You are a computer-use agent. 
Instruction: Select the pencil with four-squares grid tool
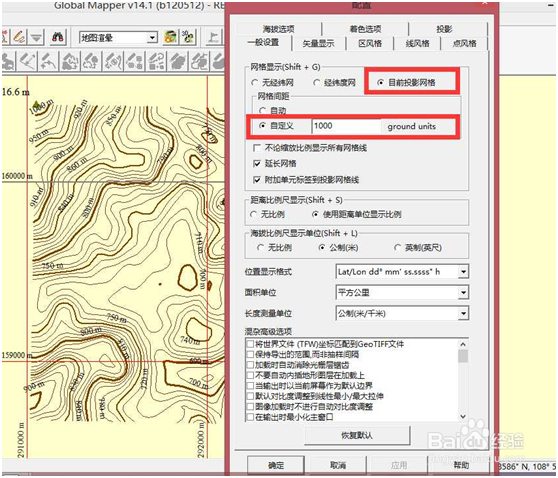click(135, 61)
